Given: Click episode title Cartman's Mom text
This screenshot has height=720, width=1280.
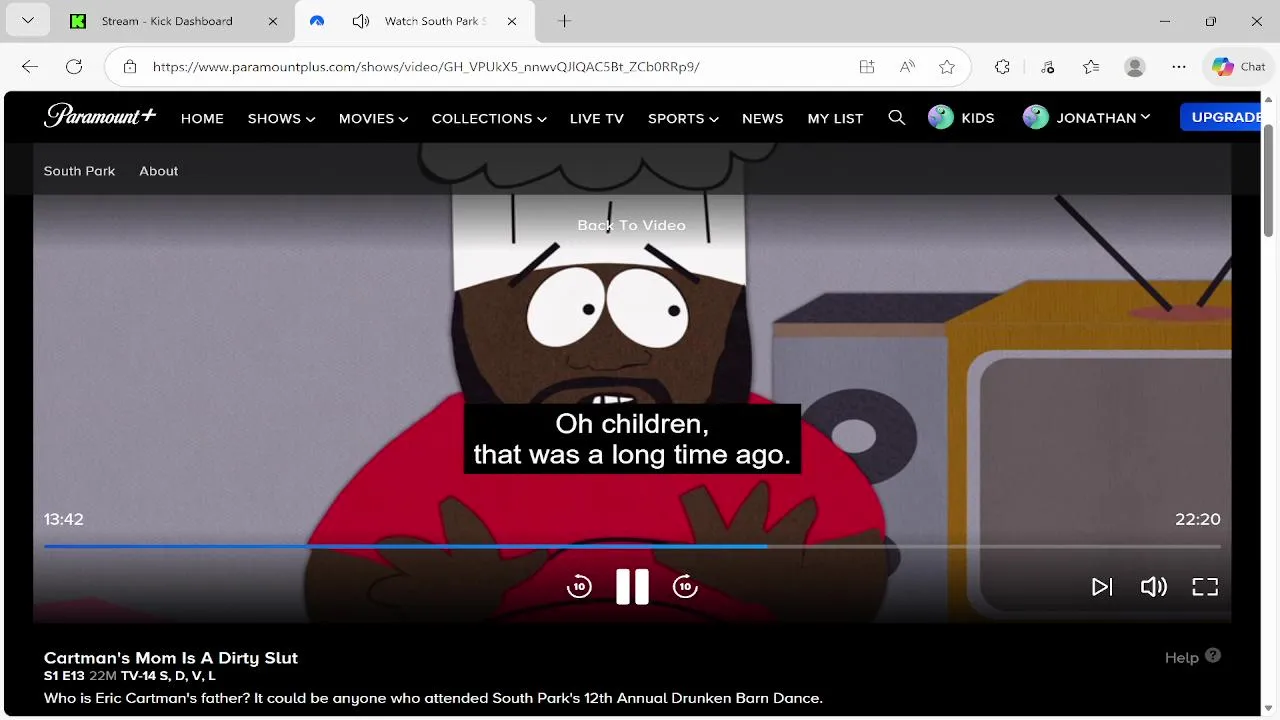Looking at the screenshot, I should 171,657.
